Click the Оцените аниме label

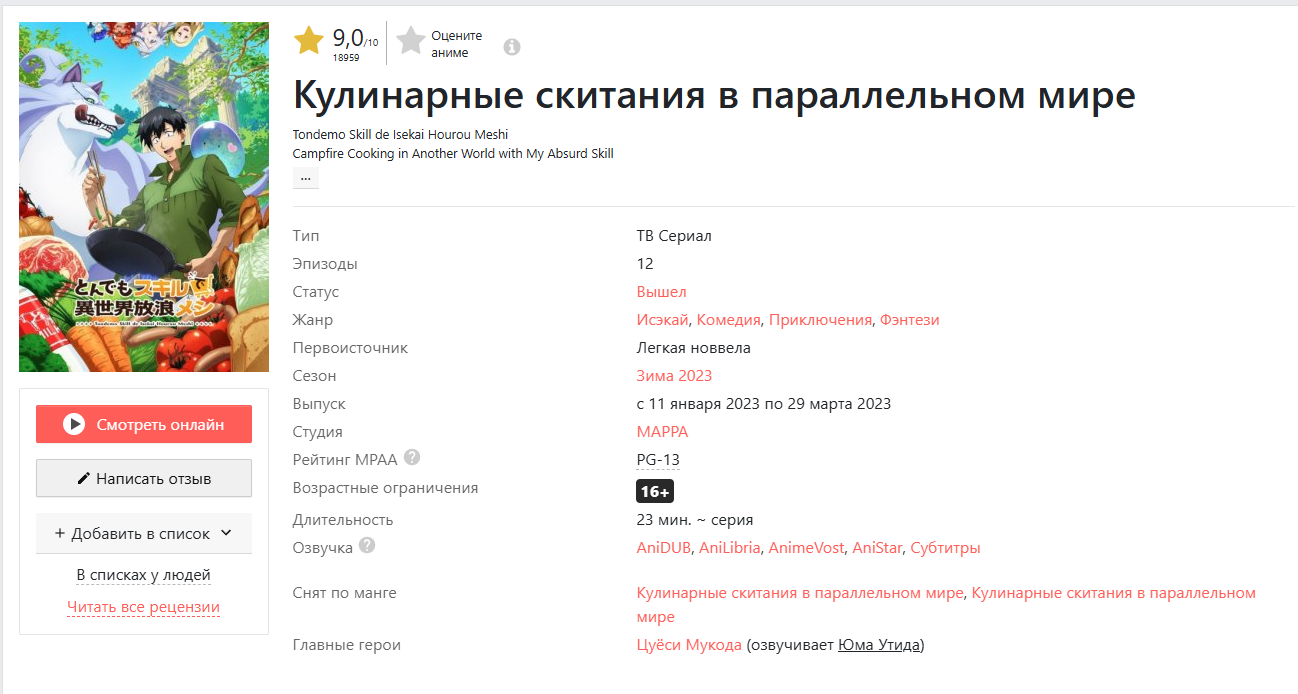coord(457,44)
